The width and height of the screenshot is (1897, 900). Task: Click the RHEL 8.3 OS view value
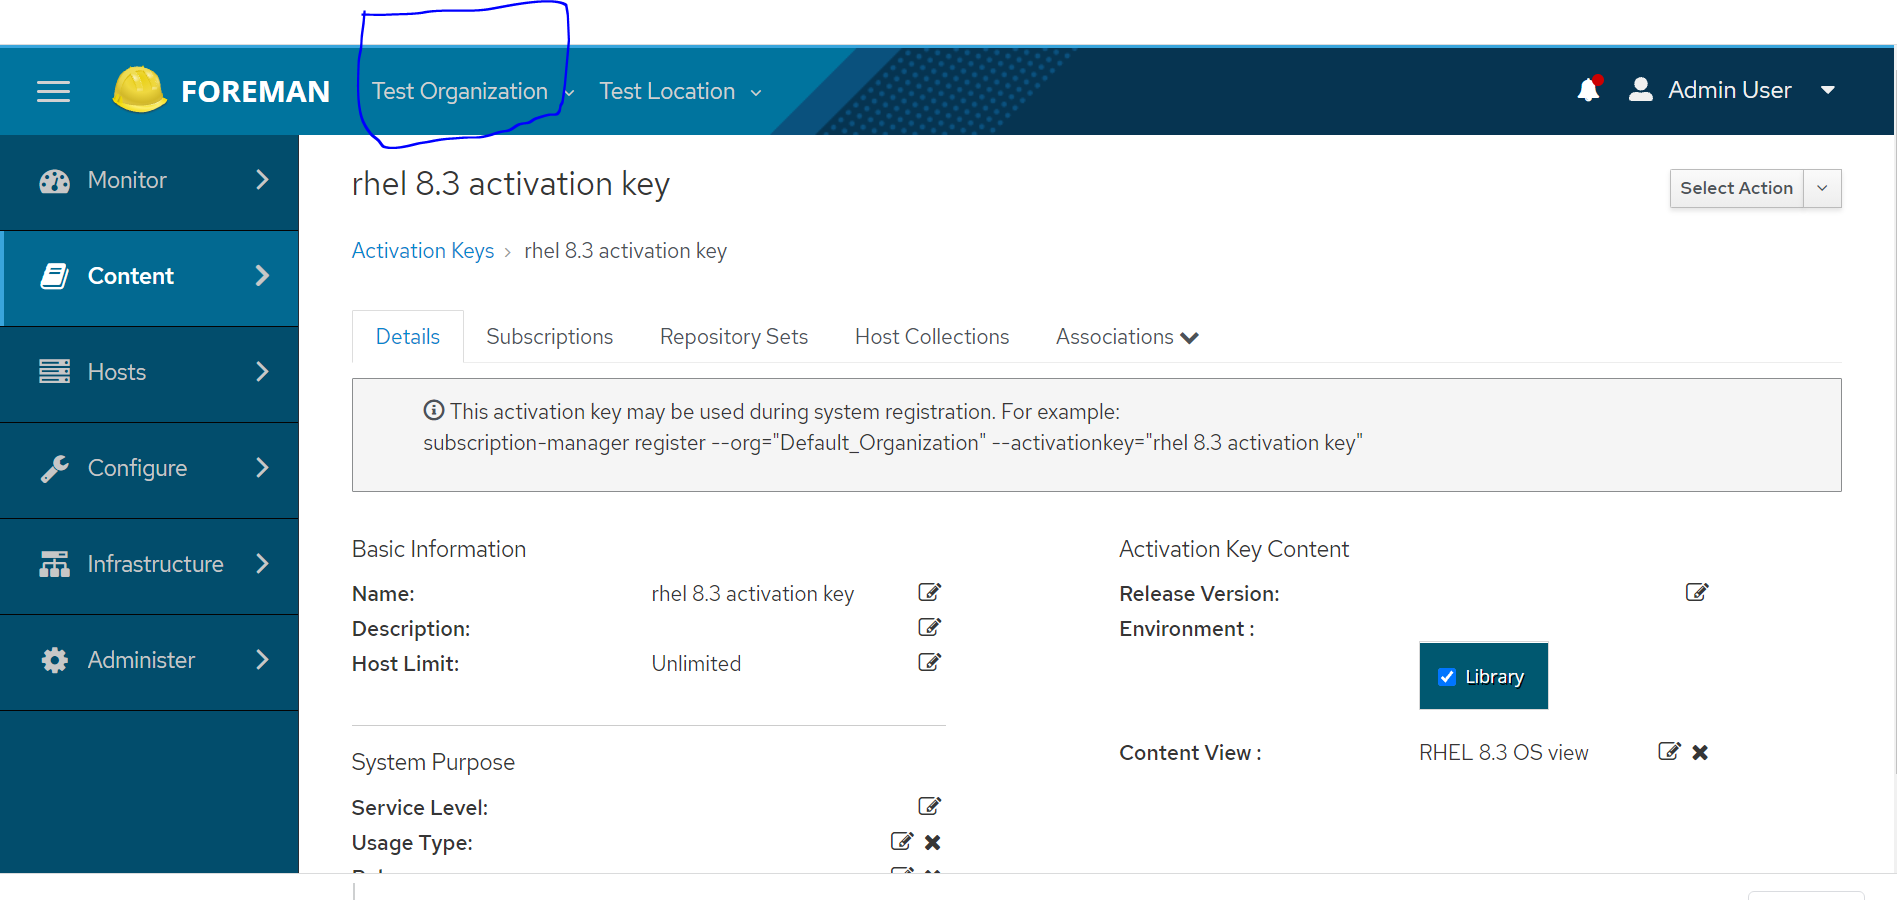[x=1503, y=753]
